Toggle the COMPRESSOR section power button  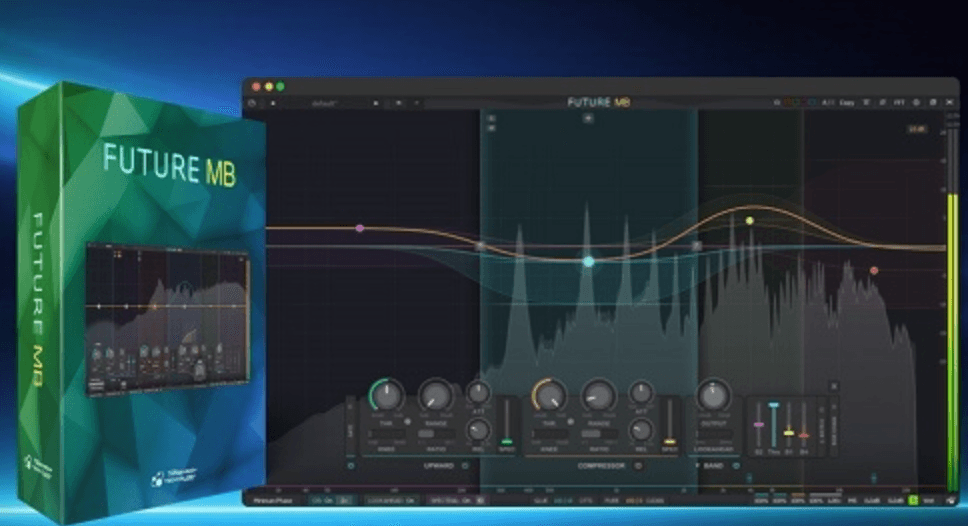(x=638, y=466)
